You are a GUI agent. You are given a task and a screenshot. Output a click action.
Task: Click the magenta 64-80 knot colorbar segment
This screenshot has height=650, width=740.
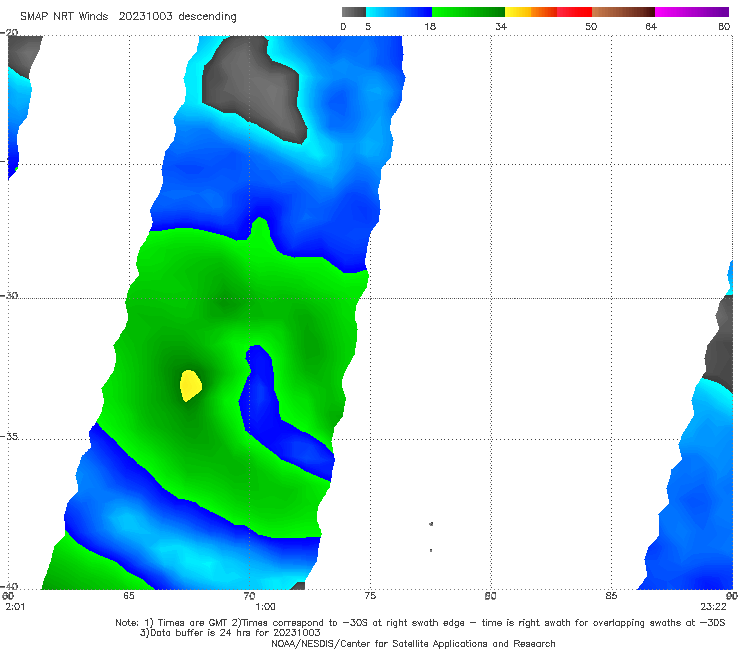tap(692, 12)
